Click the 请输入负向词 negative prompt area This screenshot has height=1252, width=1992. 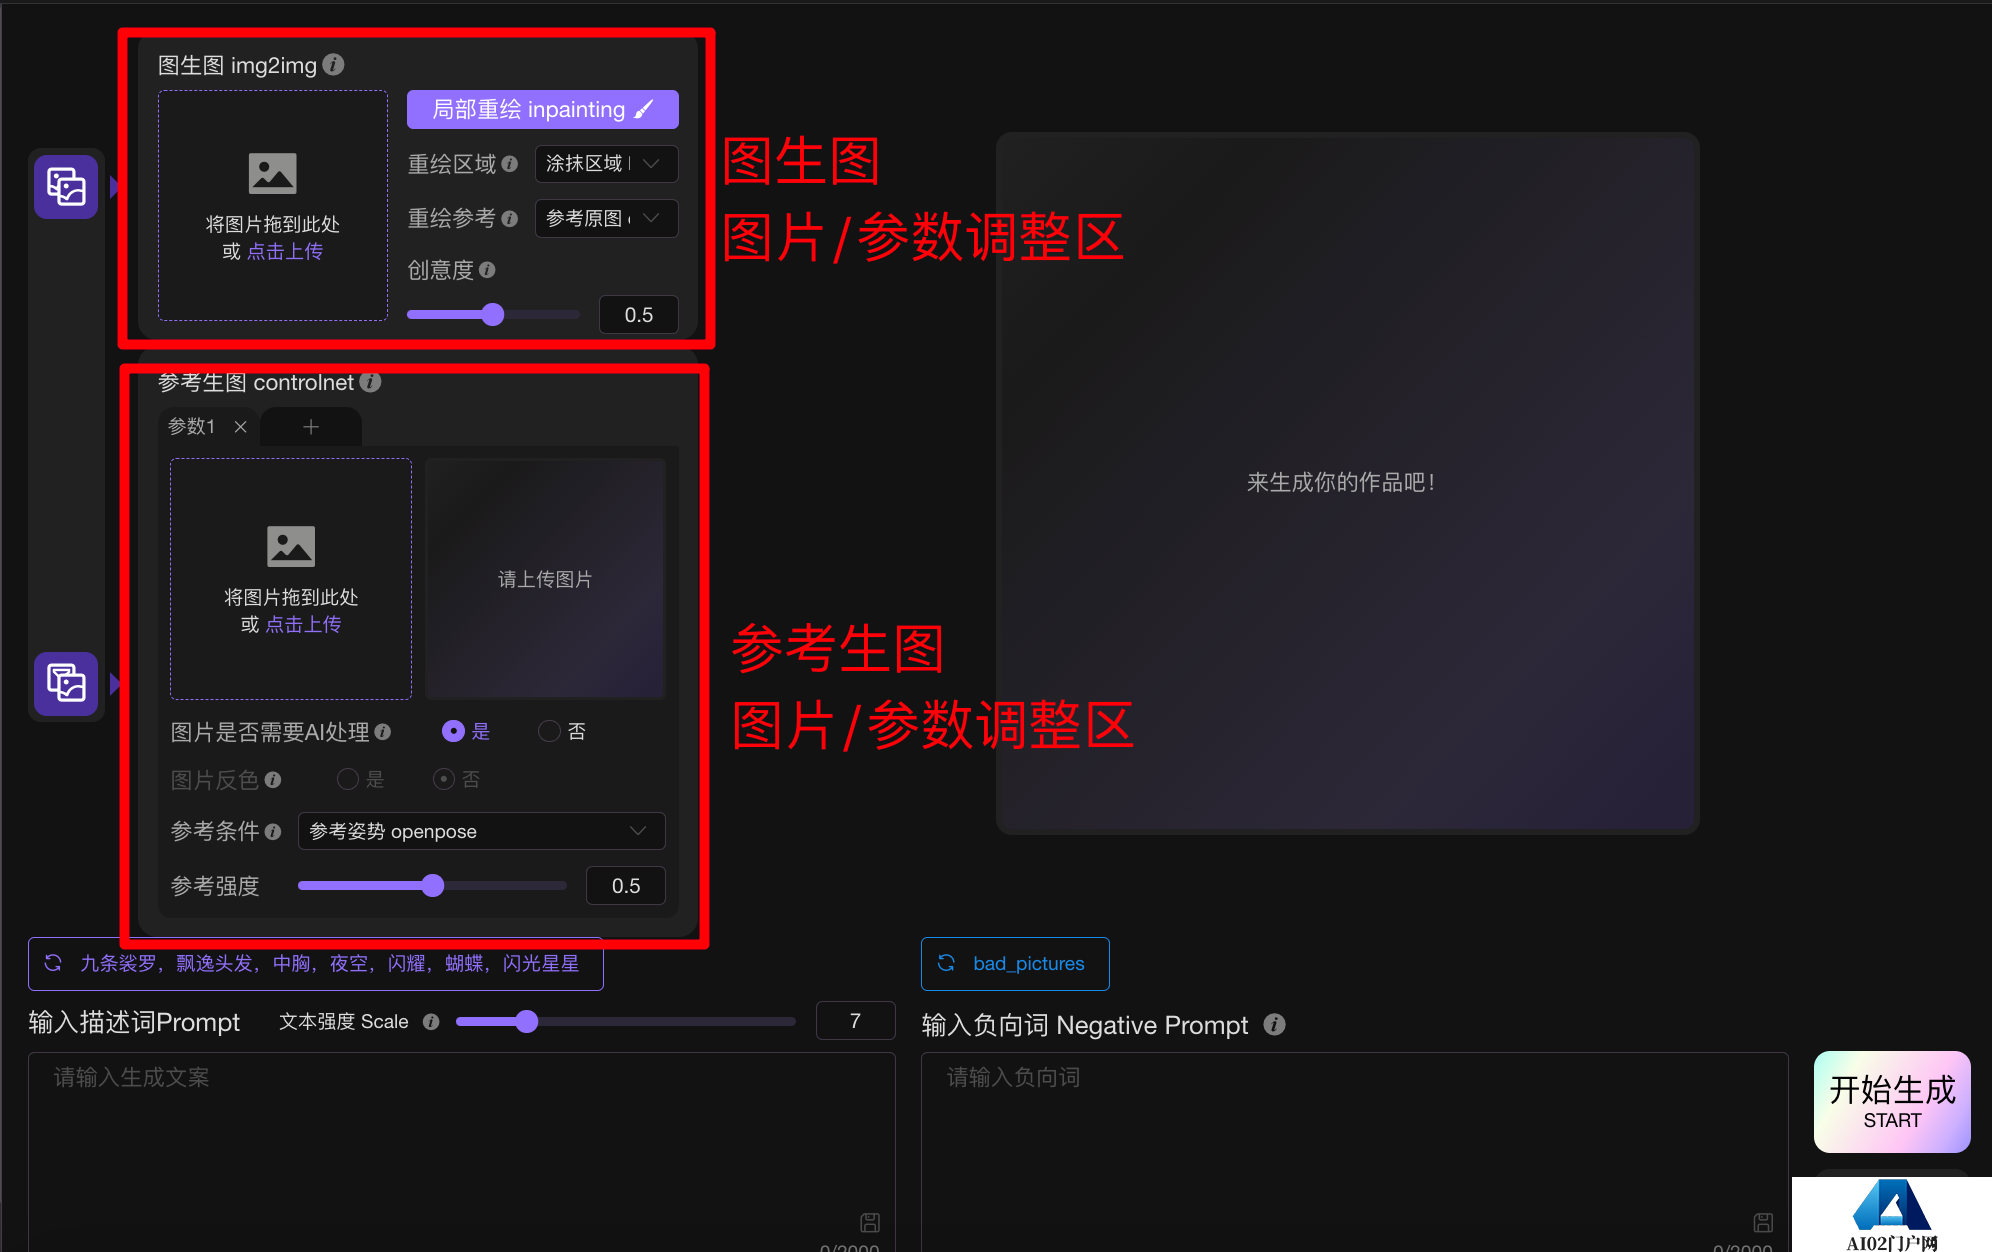1355,1150
